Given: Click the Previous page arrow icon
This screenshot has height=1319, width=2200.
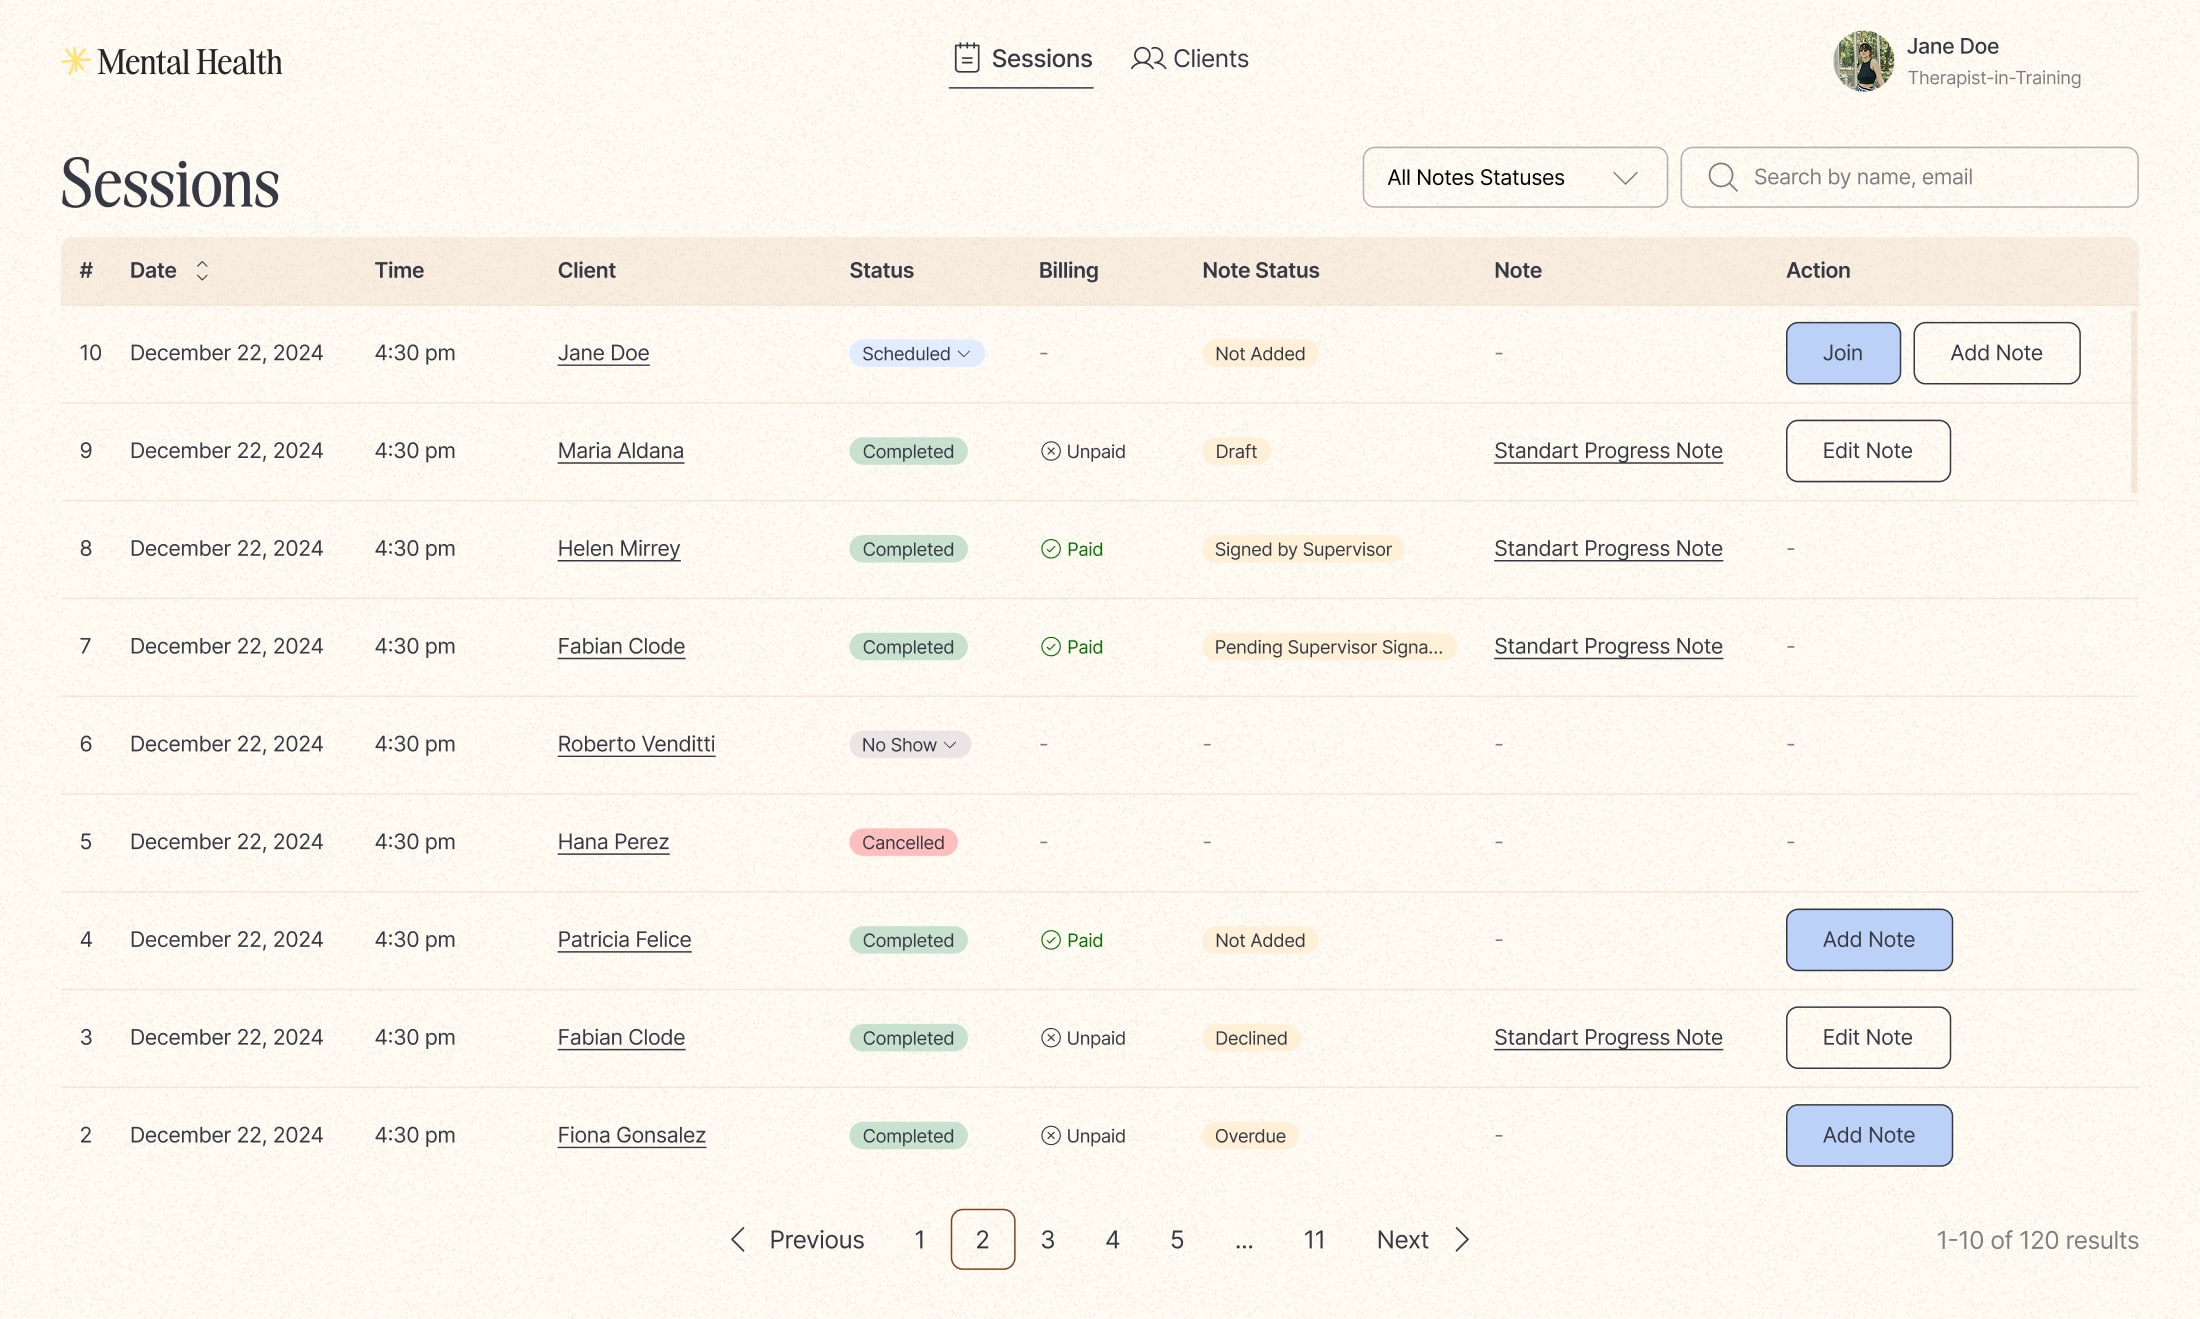Looking at the screenshot, I should point(738,1239).
